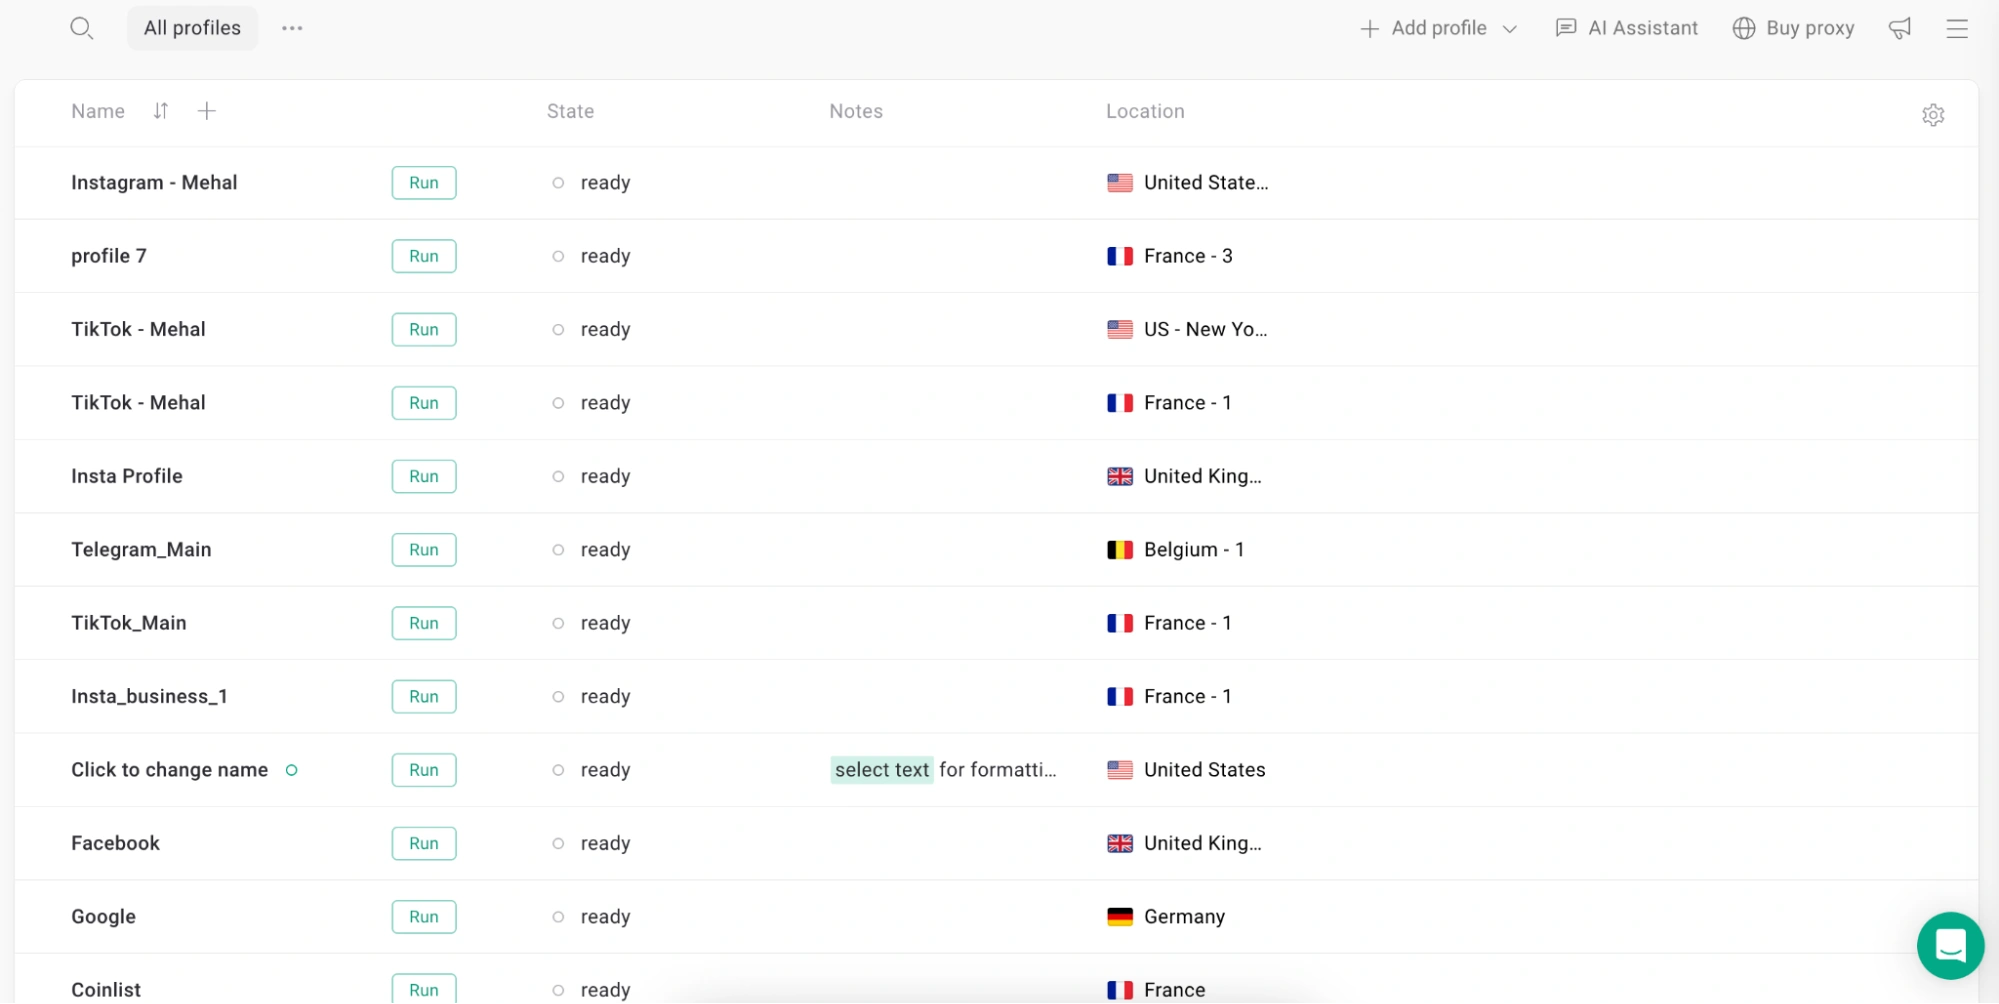The image size is (1999, 1004).
Task: Expand the Add profile dropdown arrow
Action: 1510,29
